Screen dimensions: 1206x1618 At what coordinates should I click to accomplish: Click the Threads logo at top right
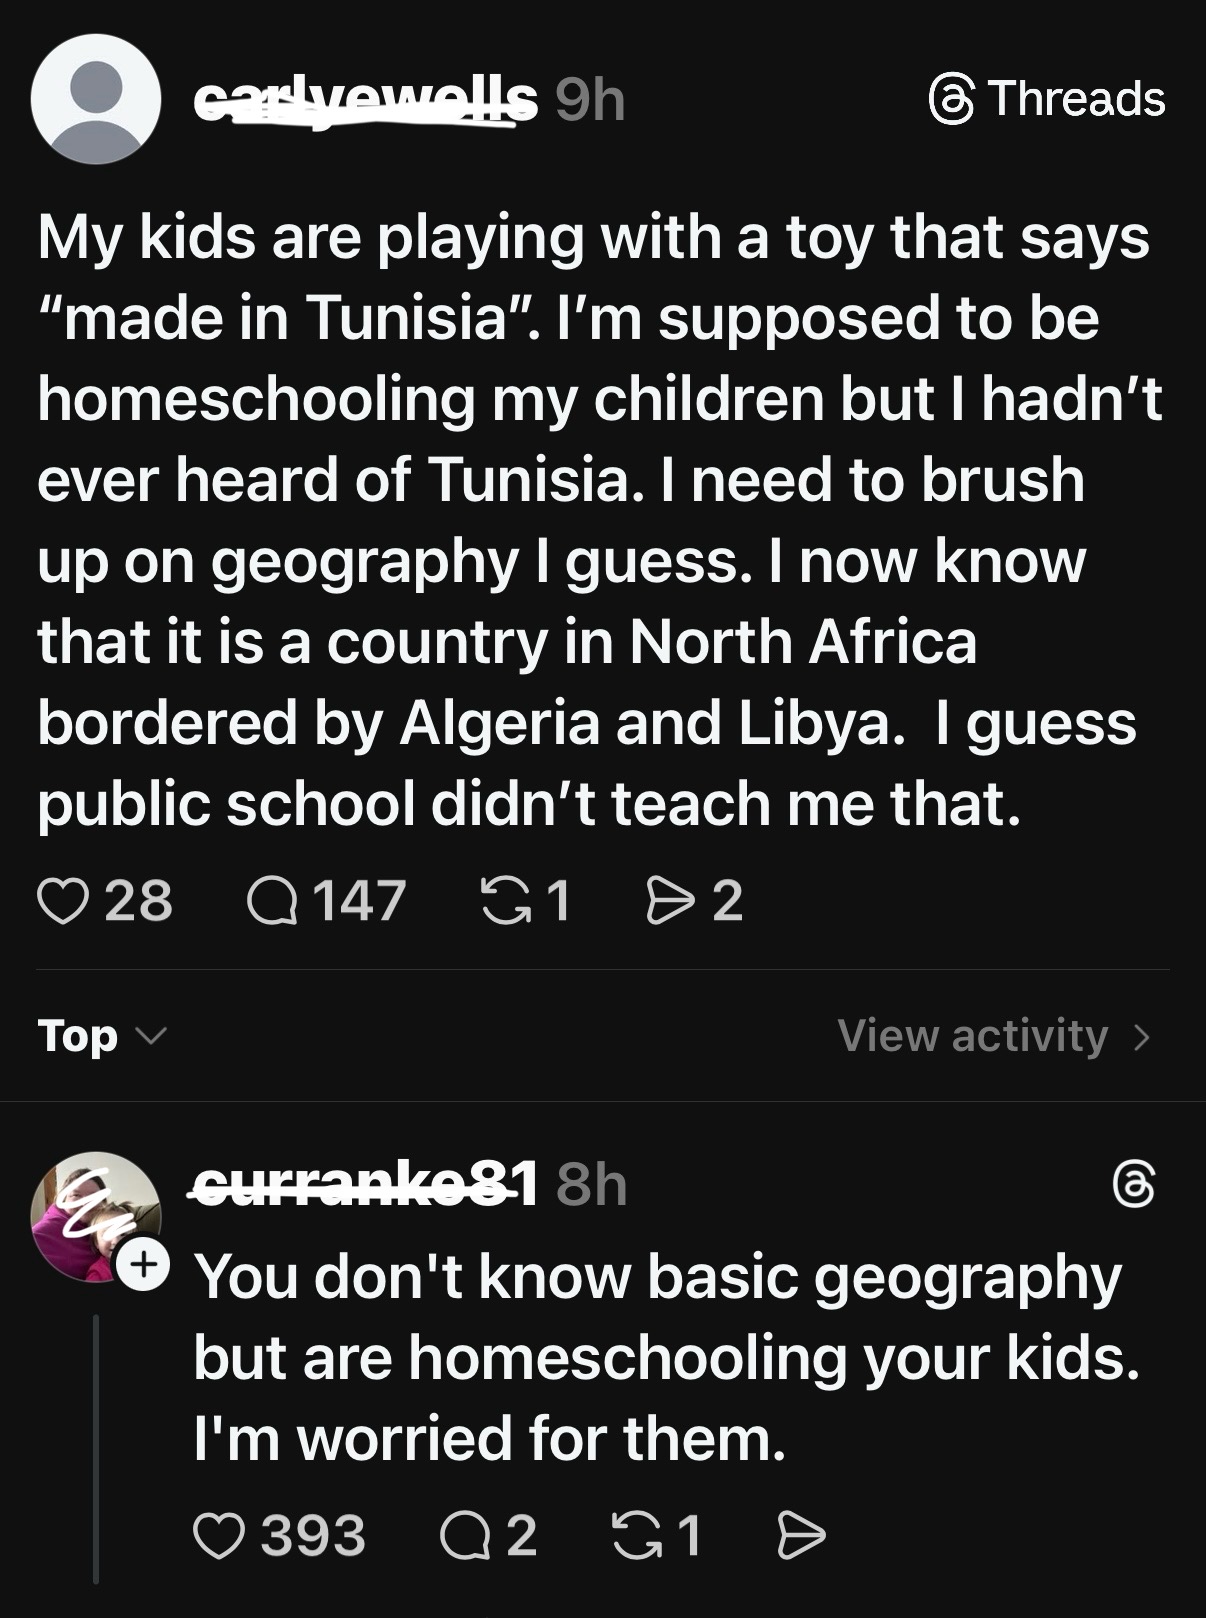1047,99
